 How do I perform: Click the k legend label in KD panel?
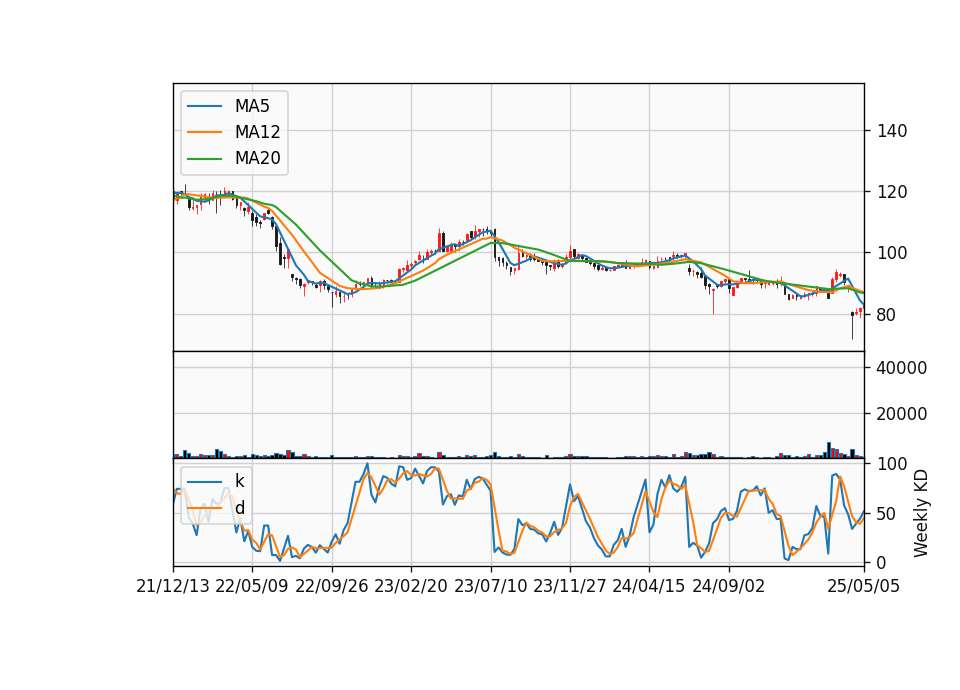pyautogui.click(x=239, y=481)
